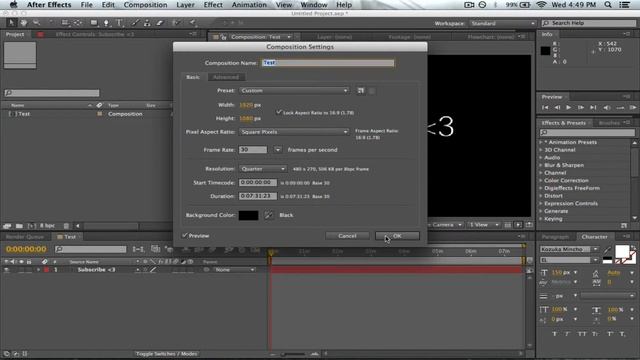Switch to the Advanced tab
The height and width of the screenshot is (360, 640).
click(x=226, y=77)
